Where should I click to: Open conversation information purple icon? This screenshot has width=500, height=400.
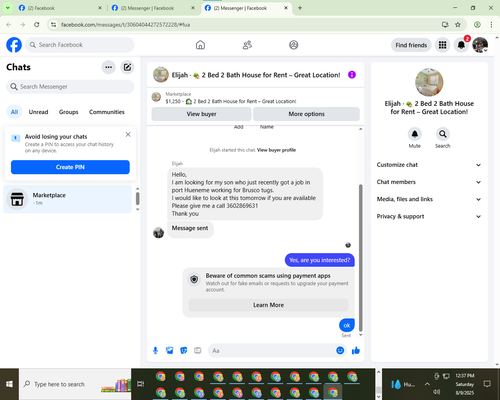coord(352,75)
